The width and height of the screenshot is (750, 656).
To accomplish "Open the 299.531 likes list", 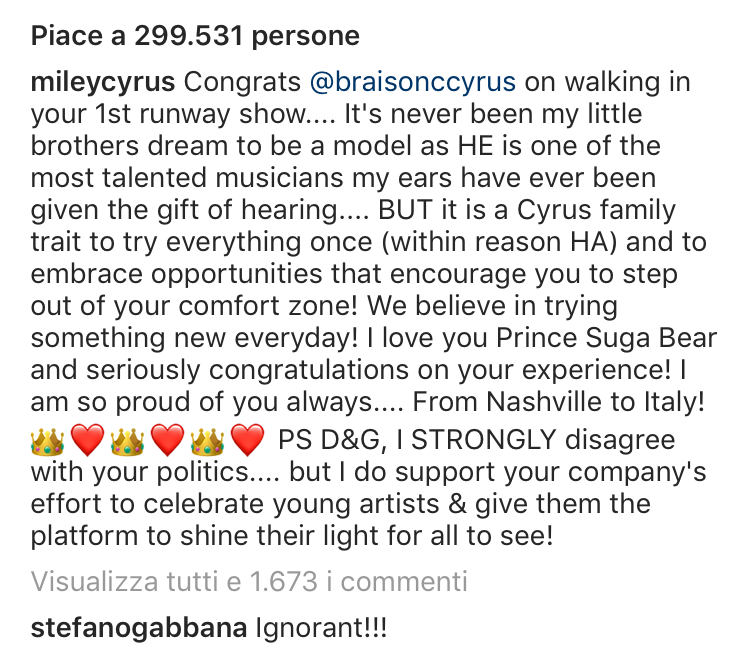I will point(195,36).
